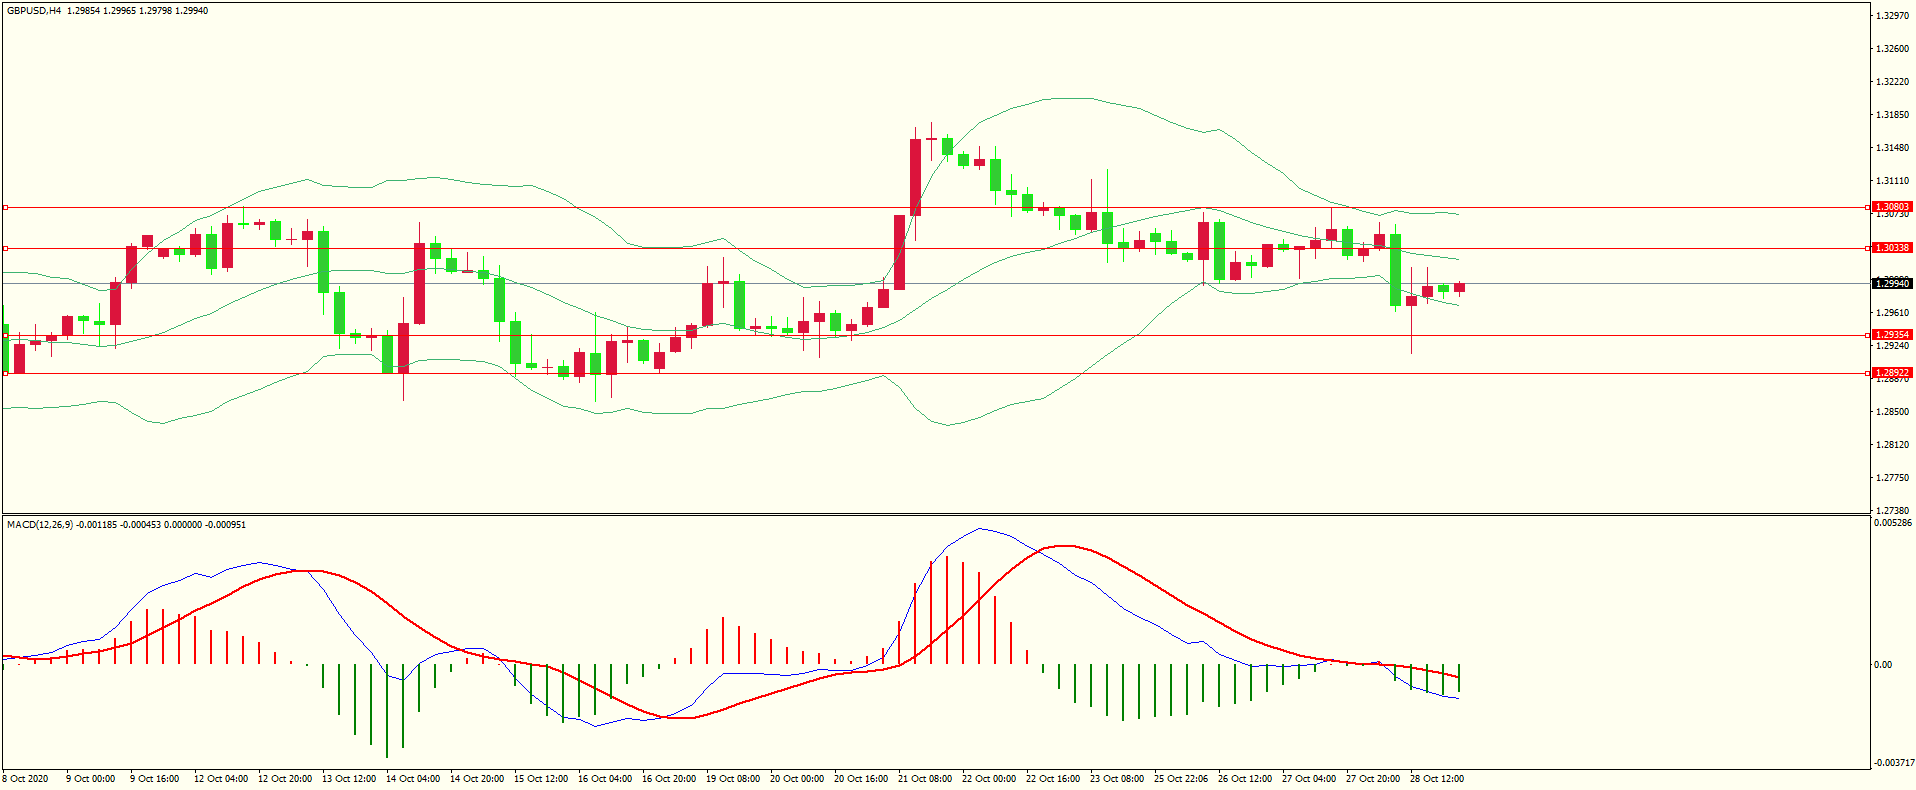The height and width of the screenshot is (790, 1916).
Task: Click the 28 Oct 12:00 time label
Action: click(x=1437, y=779)
